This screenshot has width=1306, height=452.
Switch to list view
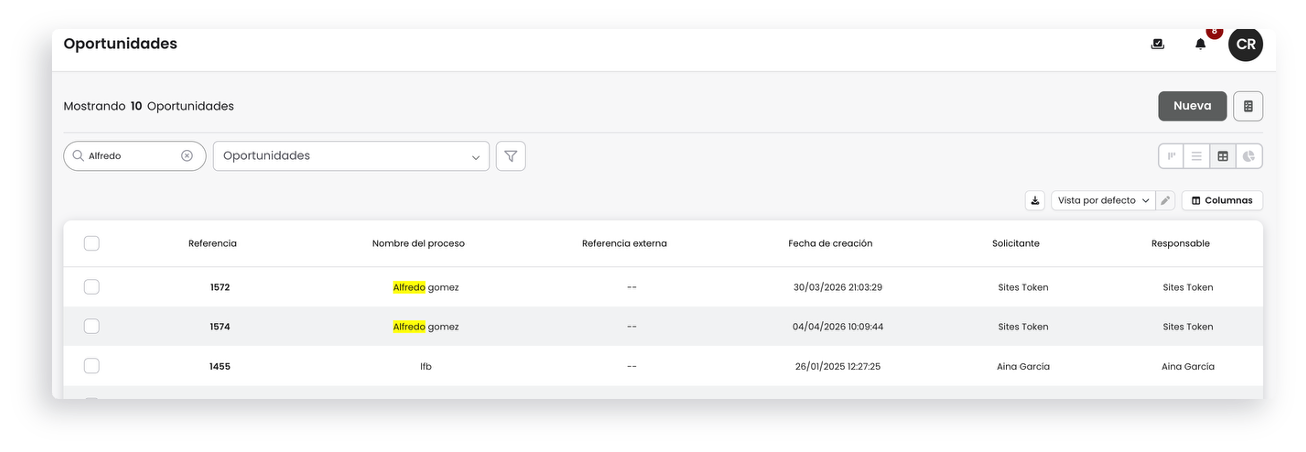1197,156
